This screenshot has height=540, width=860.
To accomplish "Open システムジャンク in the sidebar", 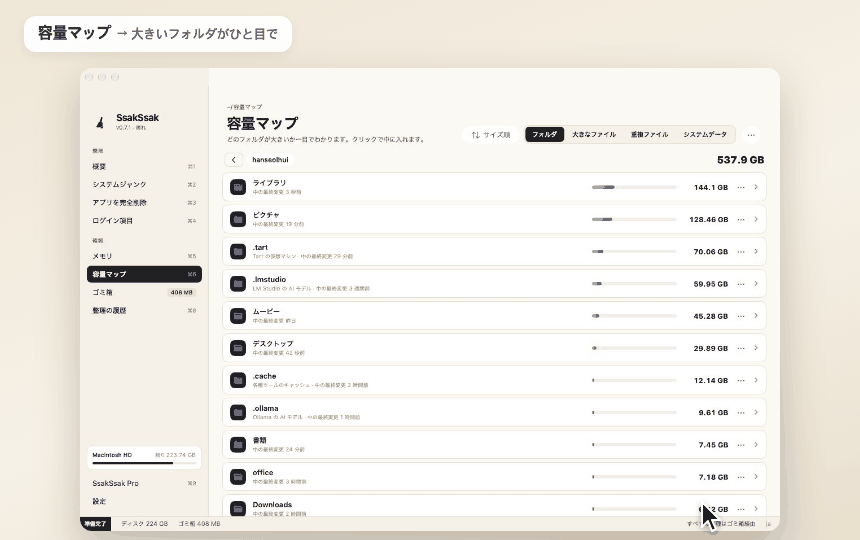I will tap(144, 185).
